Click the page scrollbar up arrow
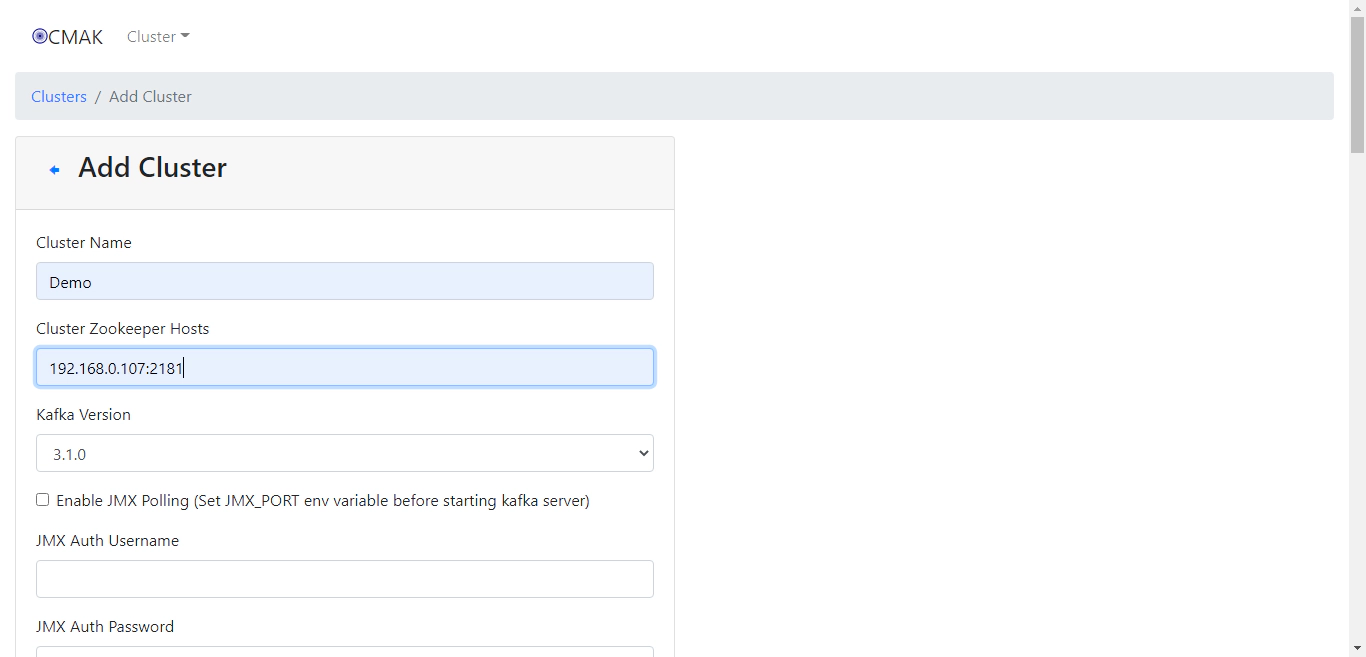This screenshot has width=1366, height=657. coord(1357,8)
